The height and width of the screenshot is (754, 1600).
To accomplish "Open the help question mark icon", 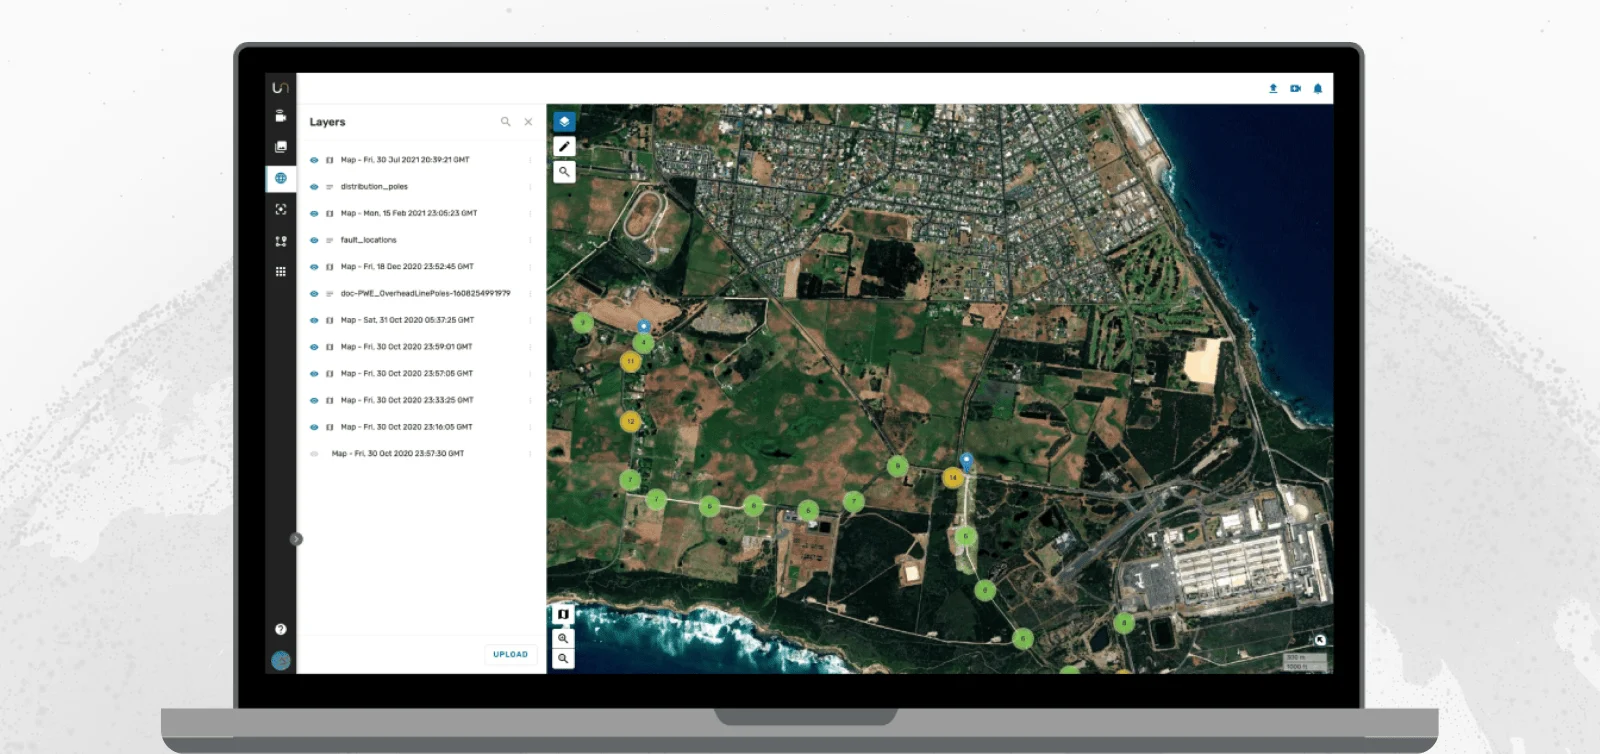I will click(281, 629).
